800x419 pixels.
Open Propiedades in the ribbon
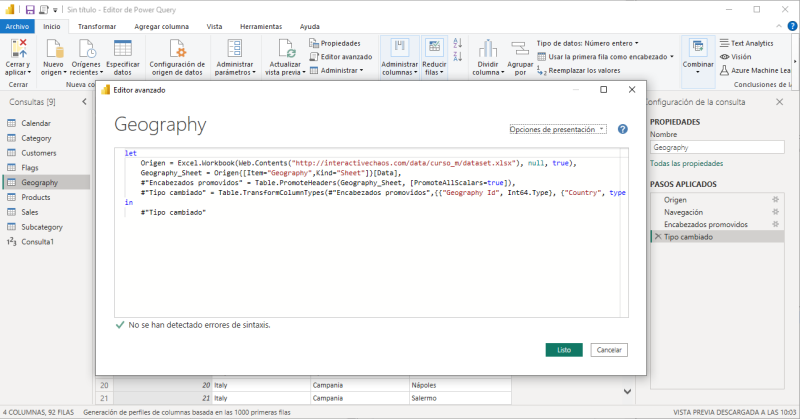point(335,43)
